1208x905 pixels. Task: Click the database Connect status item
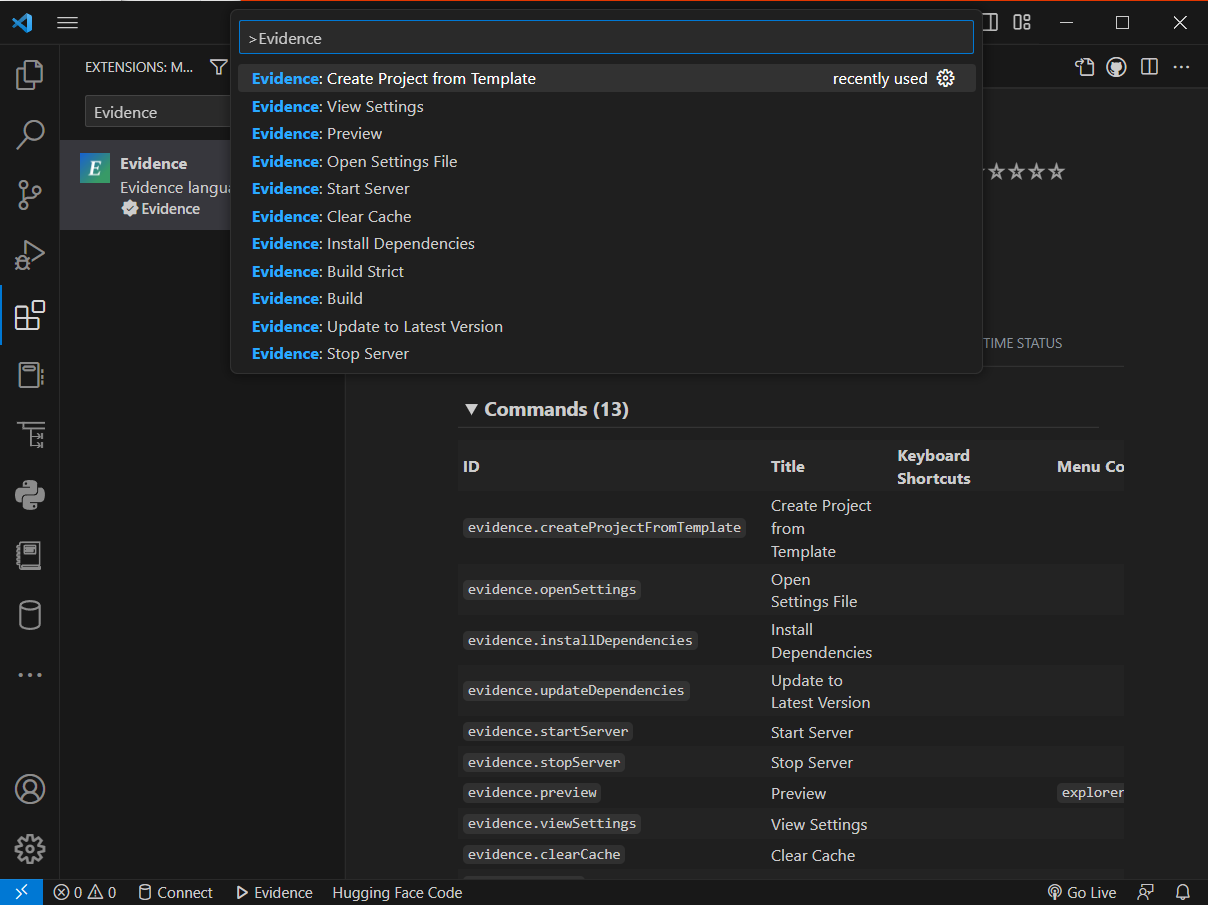[x=175, y=892]
